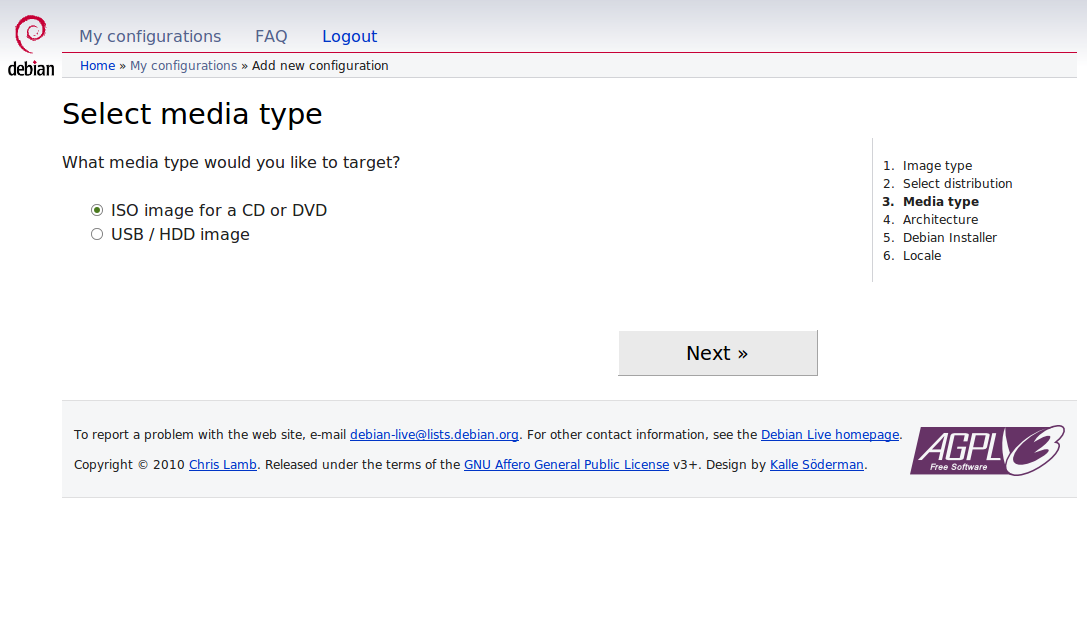Click Add new configuration breadcrumb text
The height and width of the screenshot is (629, 1087).
(x=320, y=66)
